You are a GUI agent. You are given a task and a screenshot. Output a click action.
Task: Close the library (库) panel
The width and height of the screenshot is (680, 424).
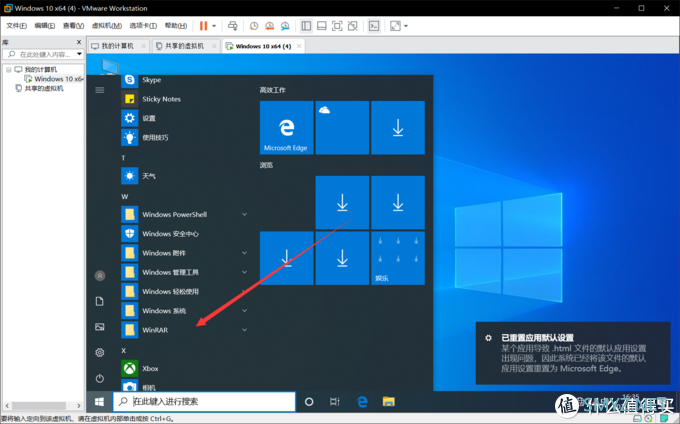(79, 42)
